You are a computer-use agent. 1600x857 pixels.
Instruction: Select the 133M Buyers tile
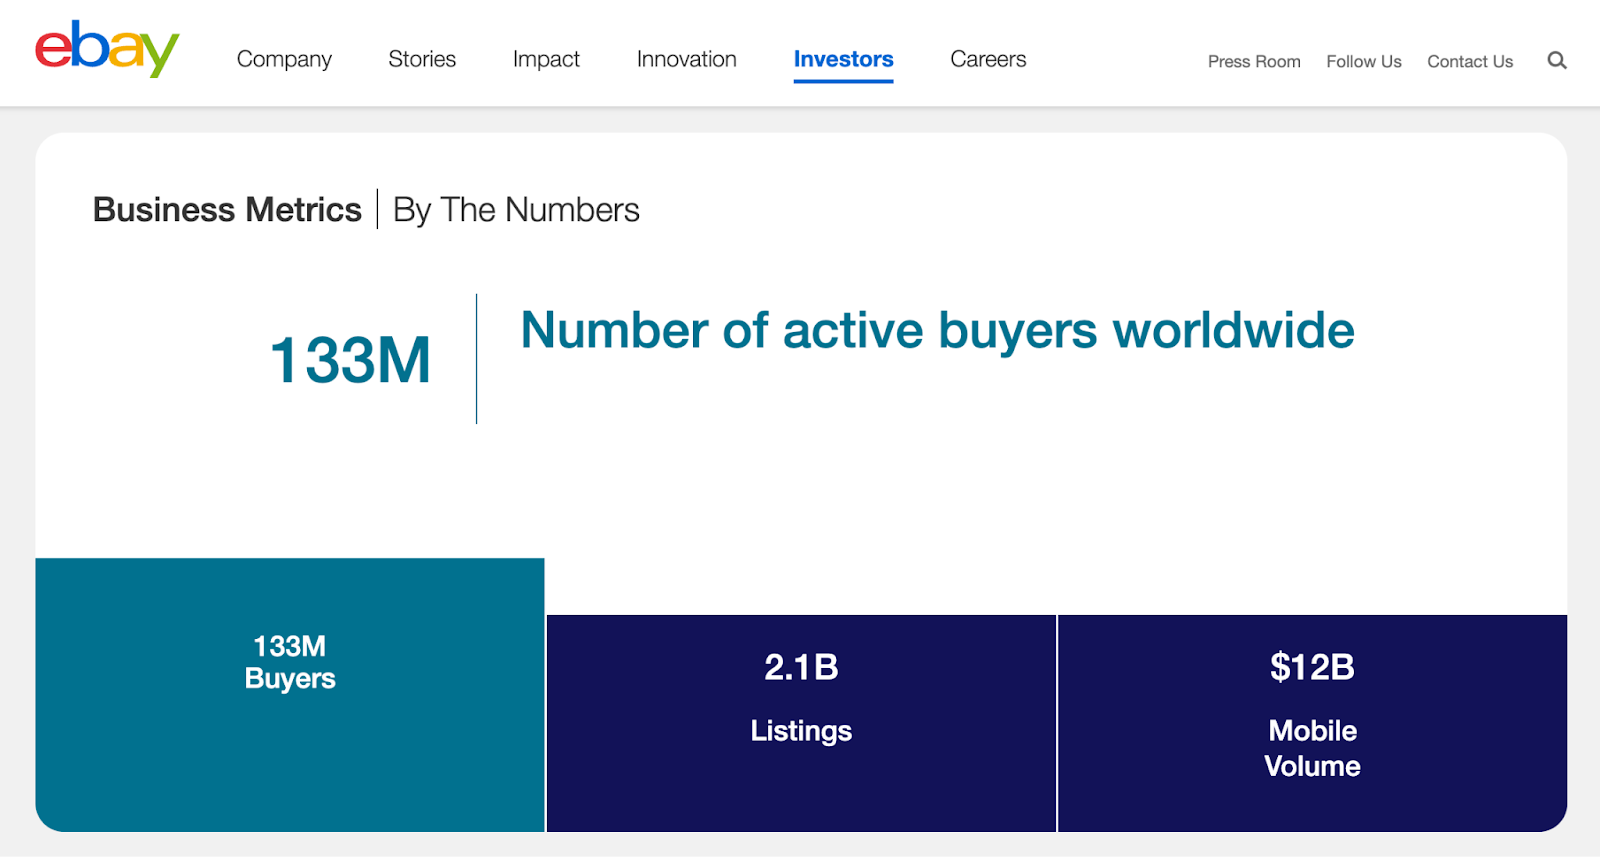click(290, 695)
